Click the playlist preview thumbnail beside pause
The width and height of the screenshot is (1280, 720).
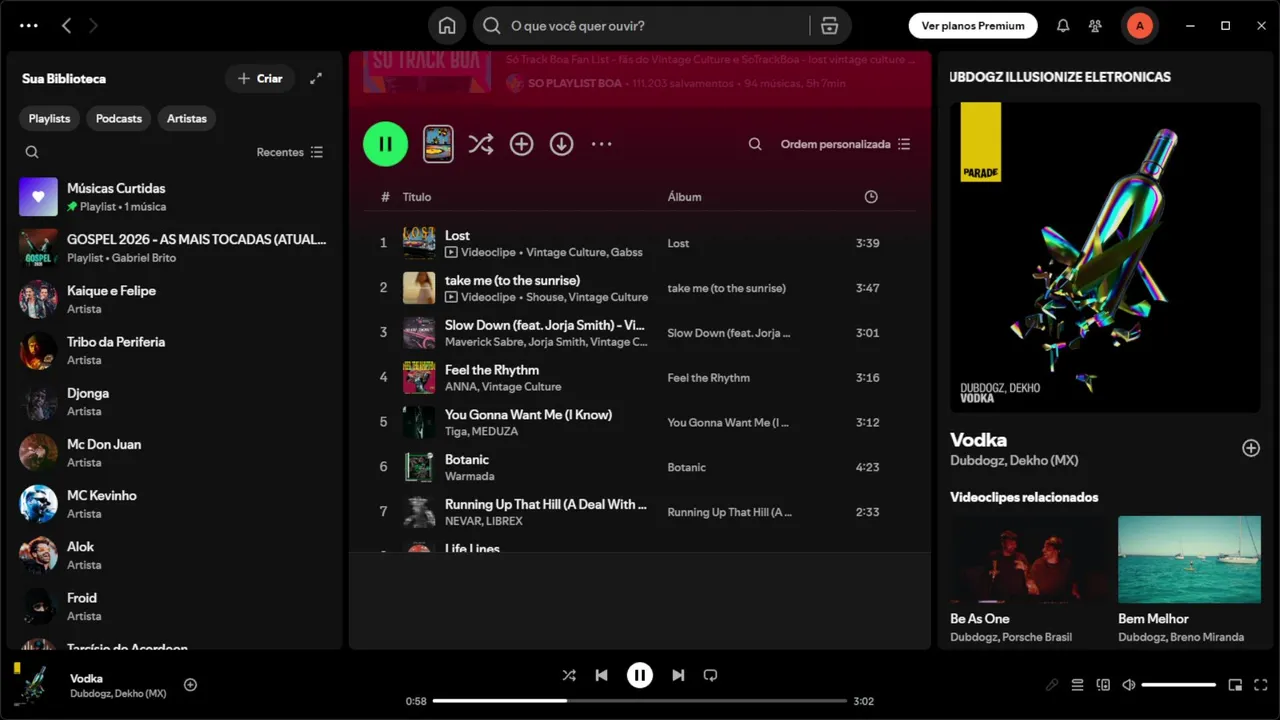pyautogui.click(x=438, y=144)
